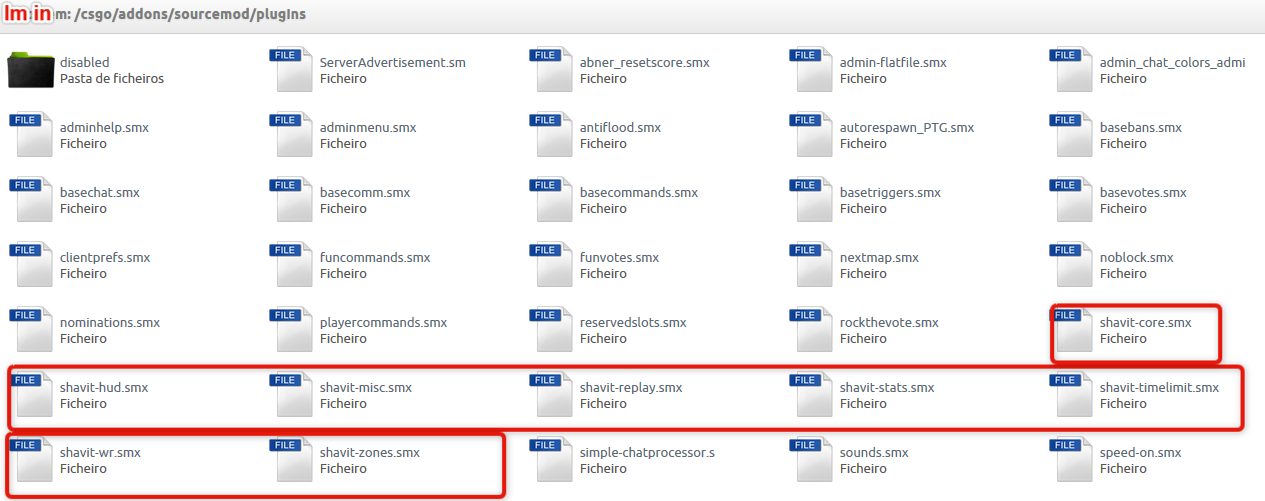Click the noblock.smx file icon
This screenshot has width=1265, height=501.
1071,265
